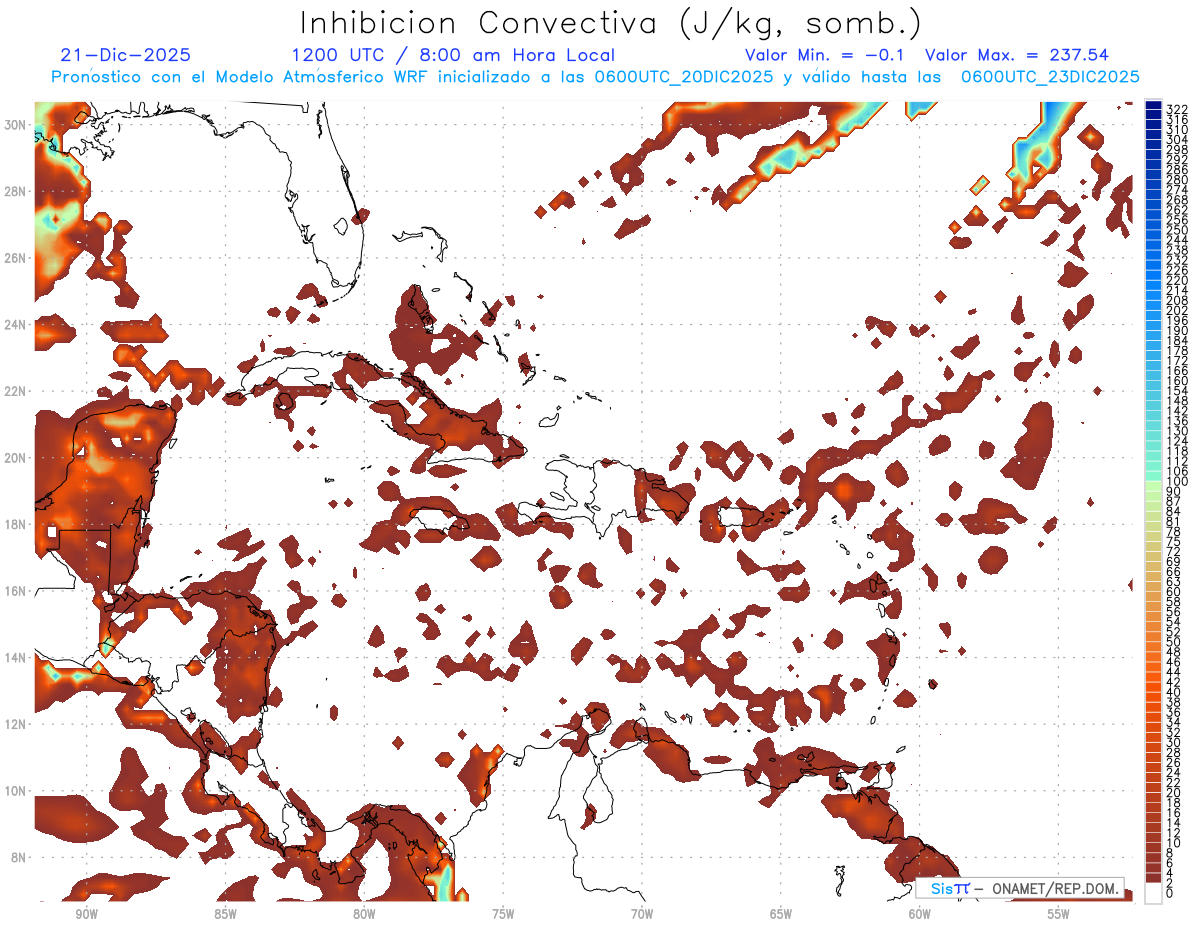Click the darkest blue swatch atop the color scale
1200x927 pixels.
click(1154, 107)
